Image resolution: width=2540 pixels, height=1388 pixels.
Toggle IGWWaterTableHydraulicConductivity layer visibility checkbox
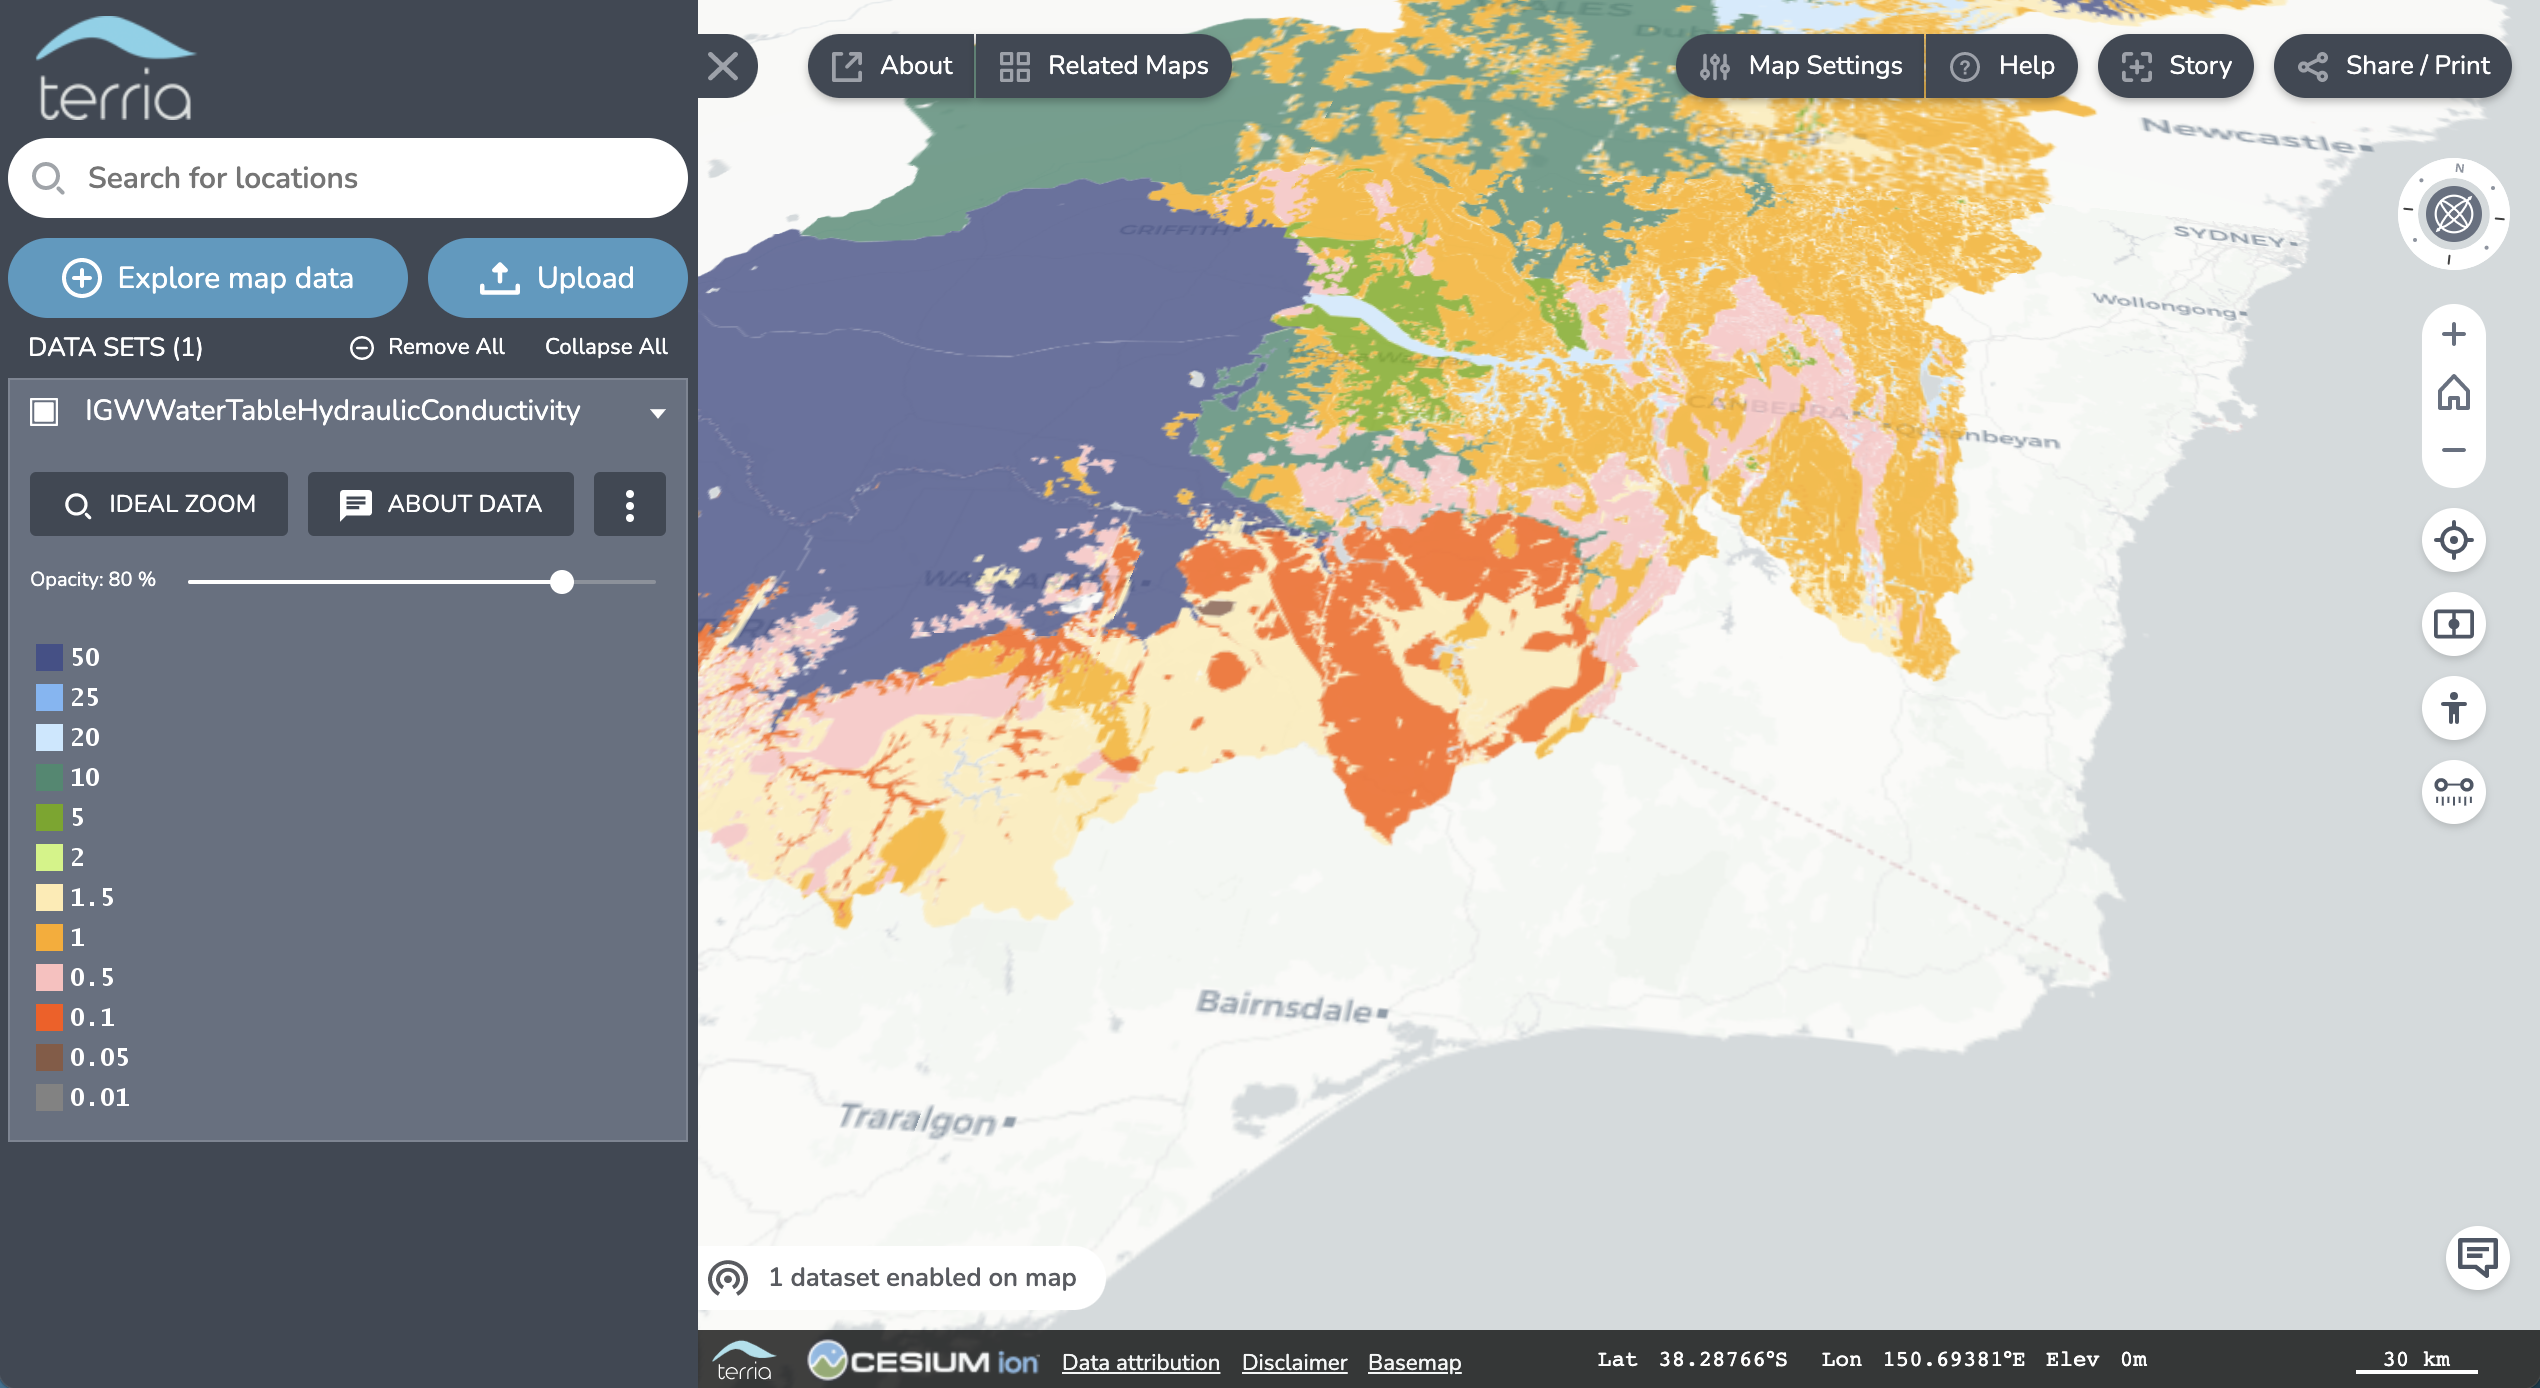tap(44, 411)
